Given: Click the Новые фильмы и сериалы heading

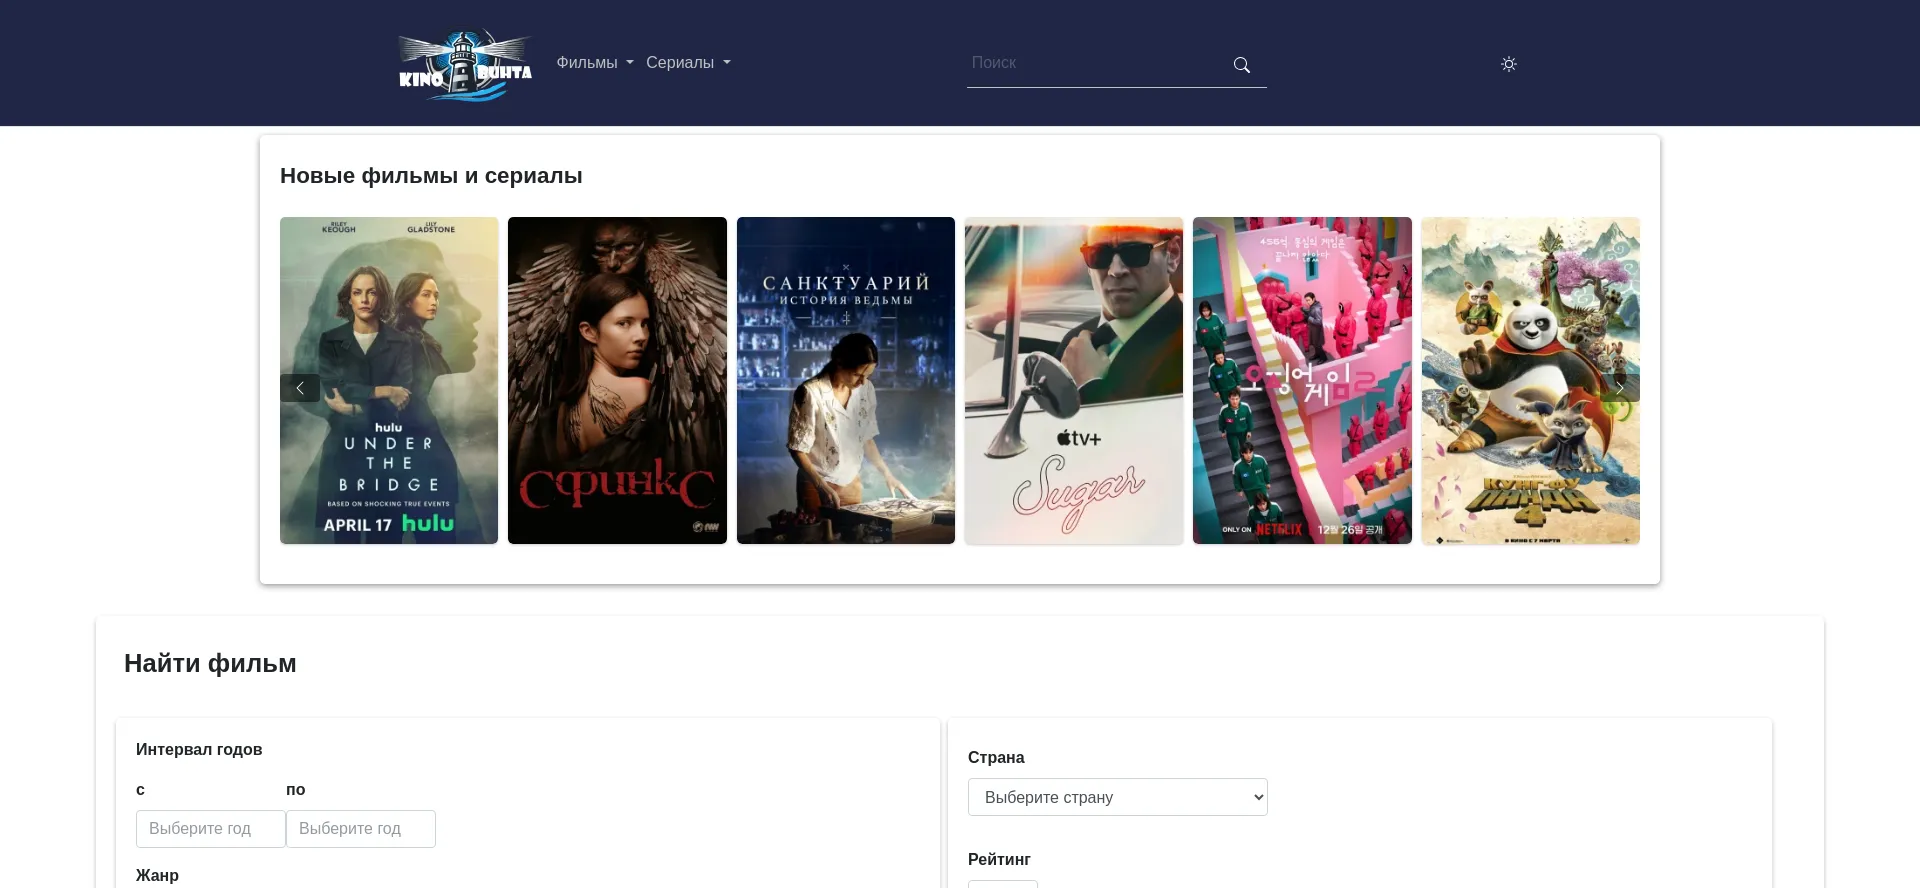Looking at the screenshot, I should 431,176.
